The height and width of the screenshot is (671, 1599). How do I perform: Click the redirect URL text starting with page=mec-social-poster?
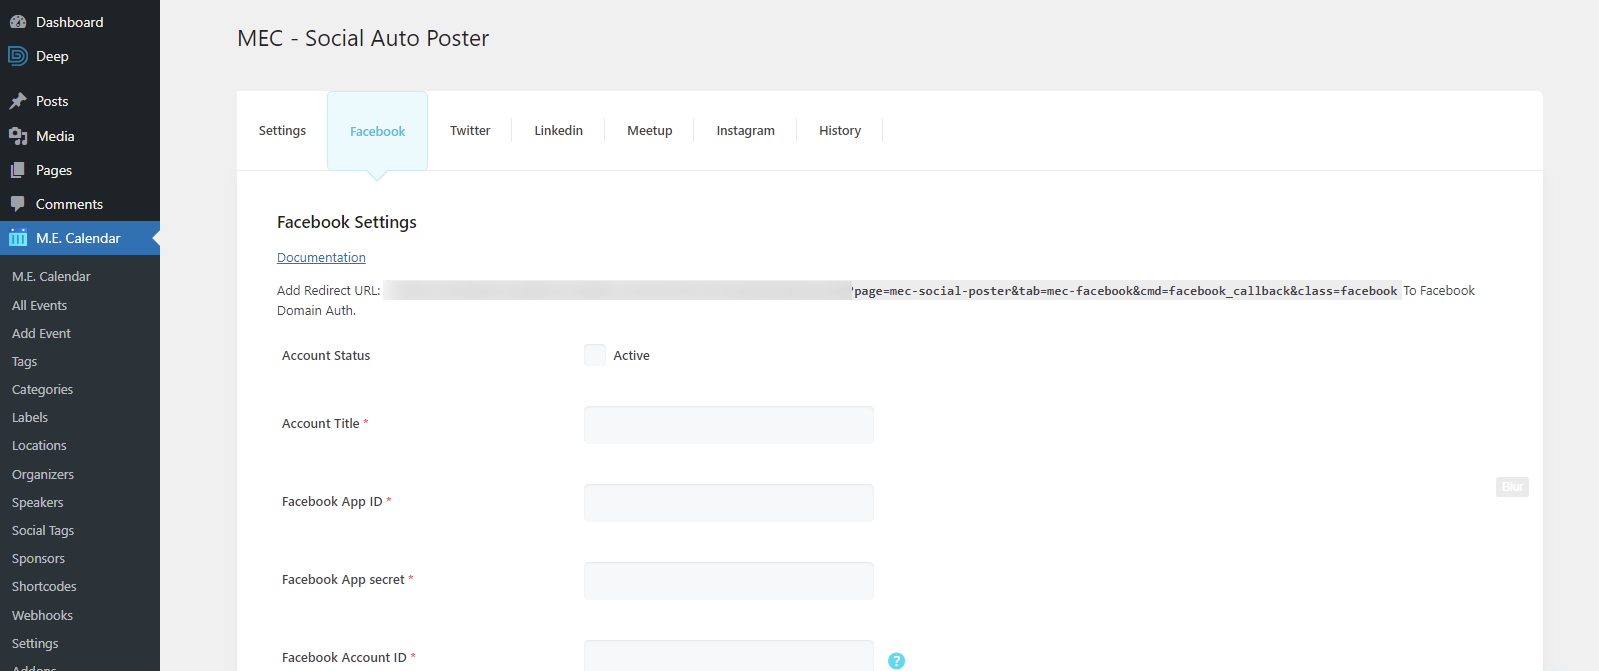click(1125, 291)
